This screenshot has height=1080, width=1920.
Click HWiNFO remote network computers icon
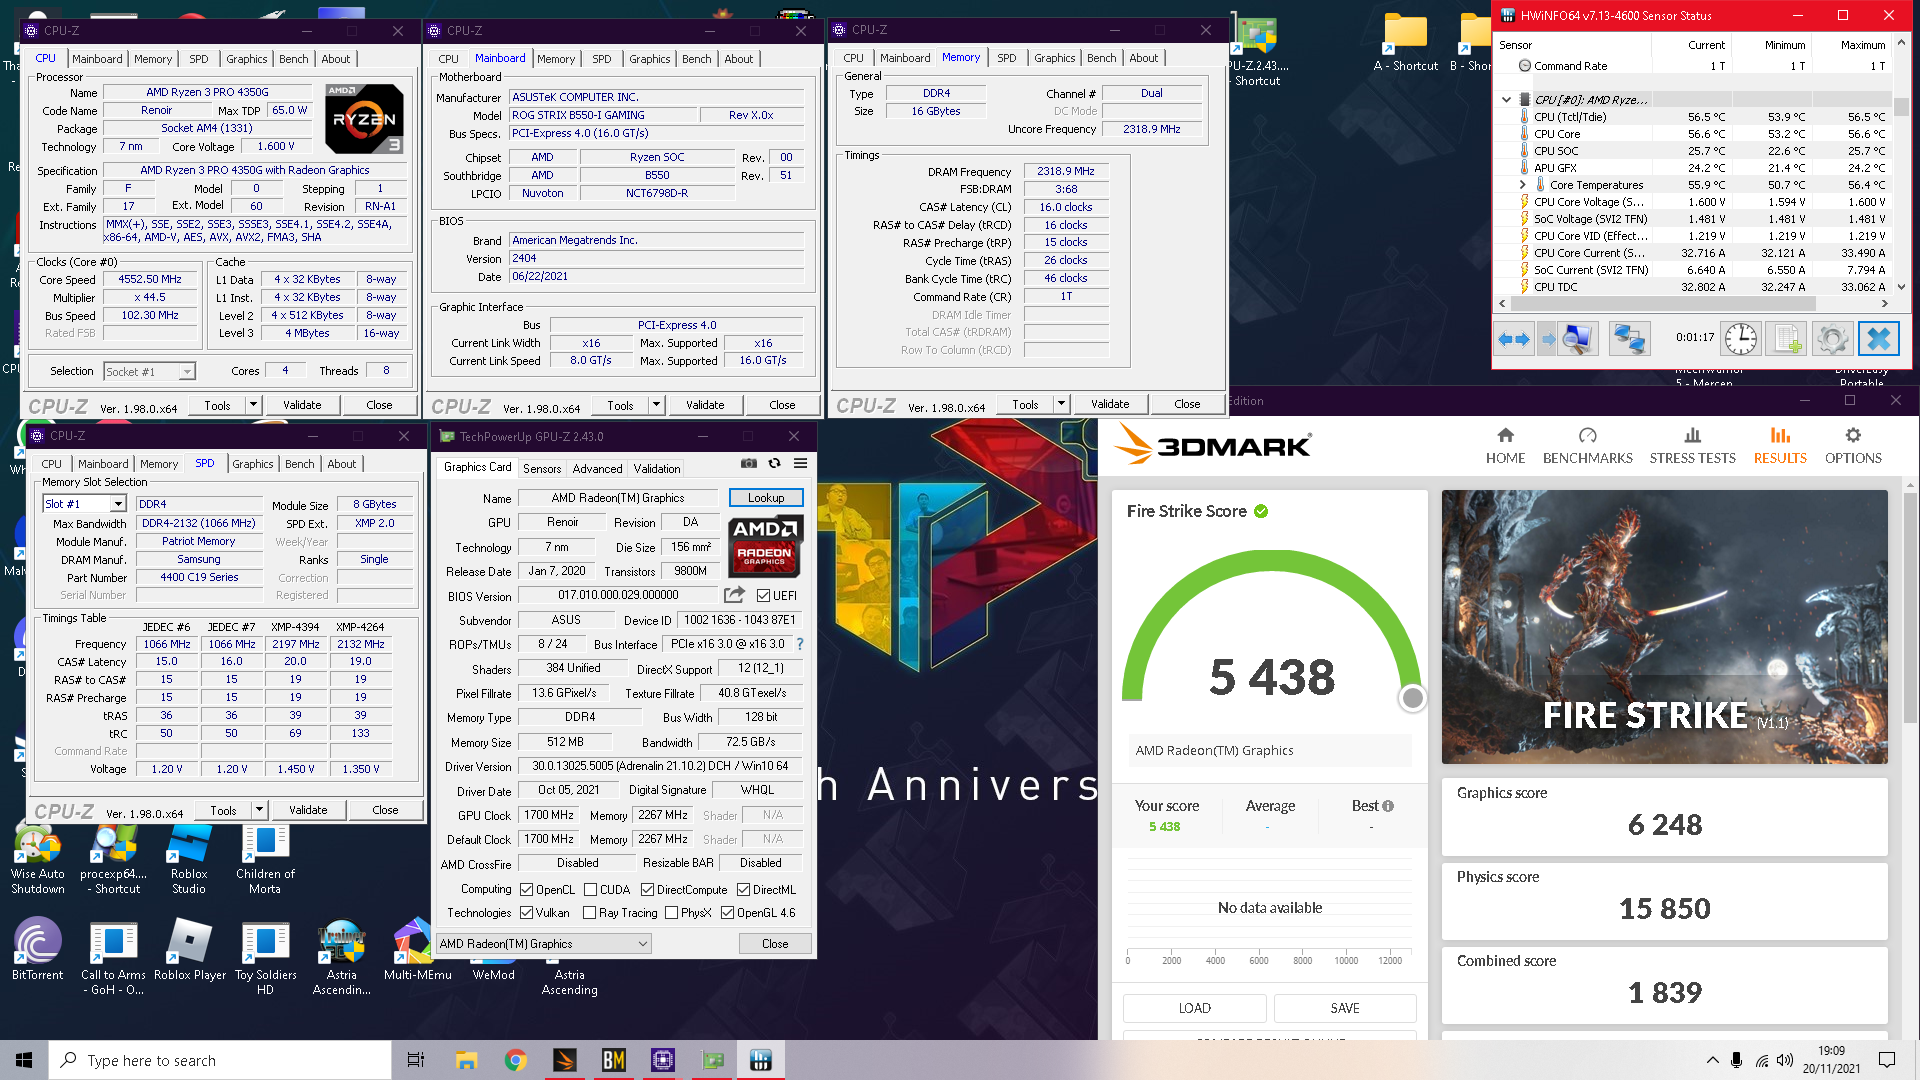point(1629,339)
